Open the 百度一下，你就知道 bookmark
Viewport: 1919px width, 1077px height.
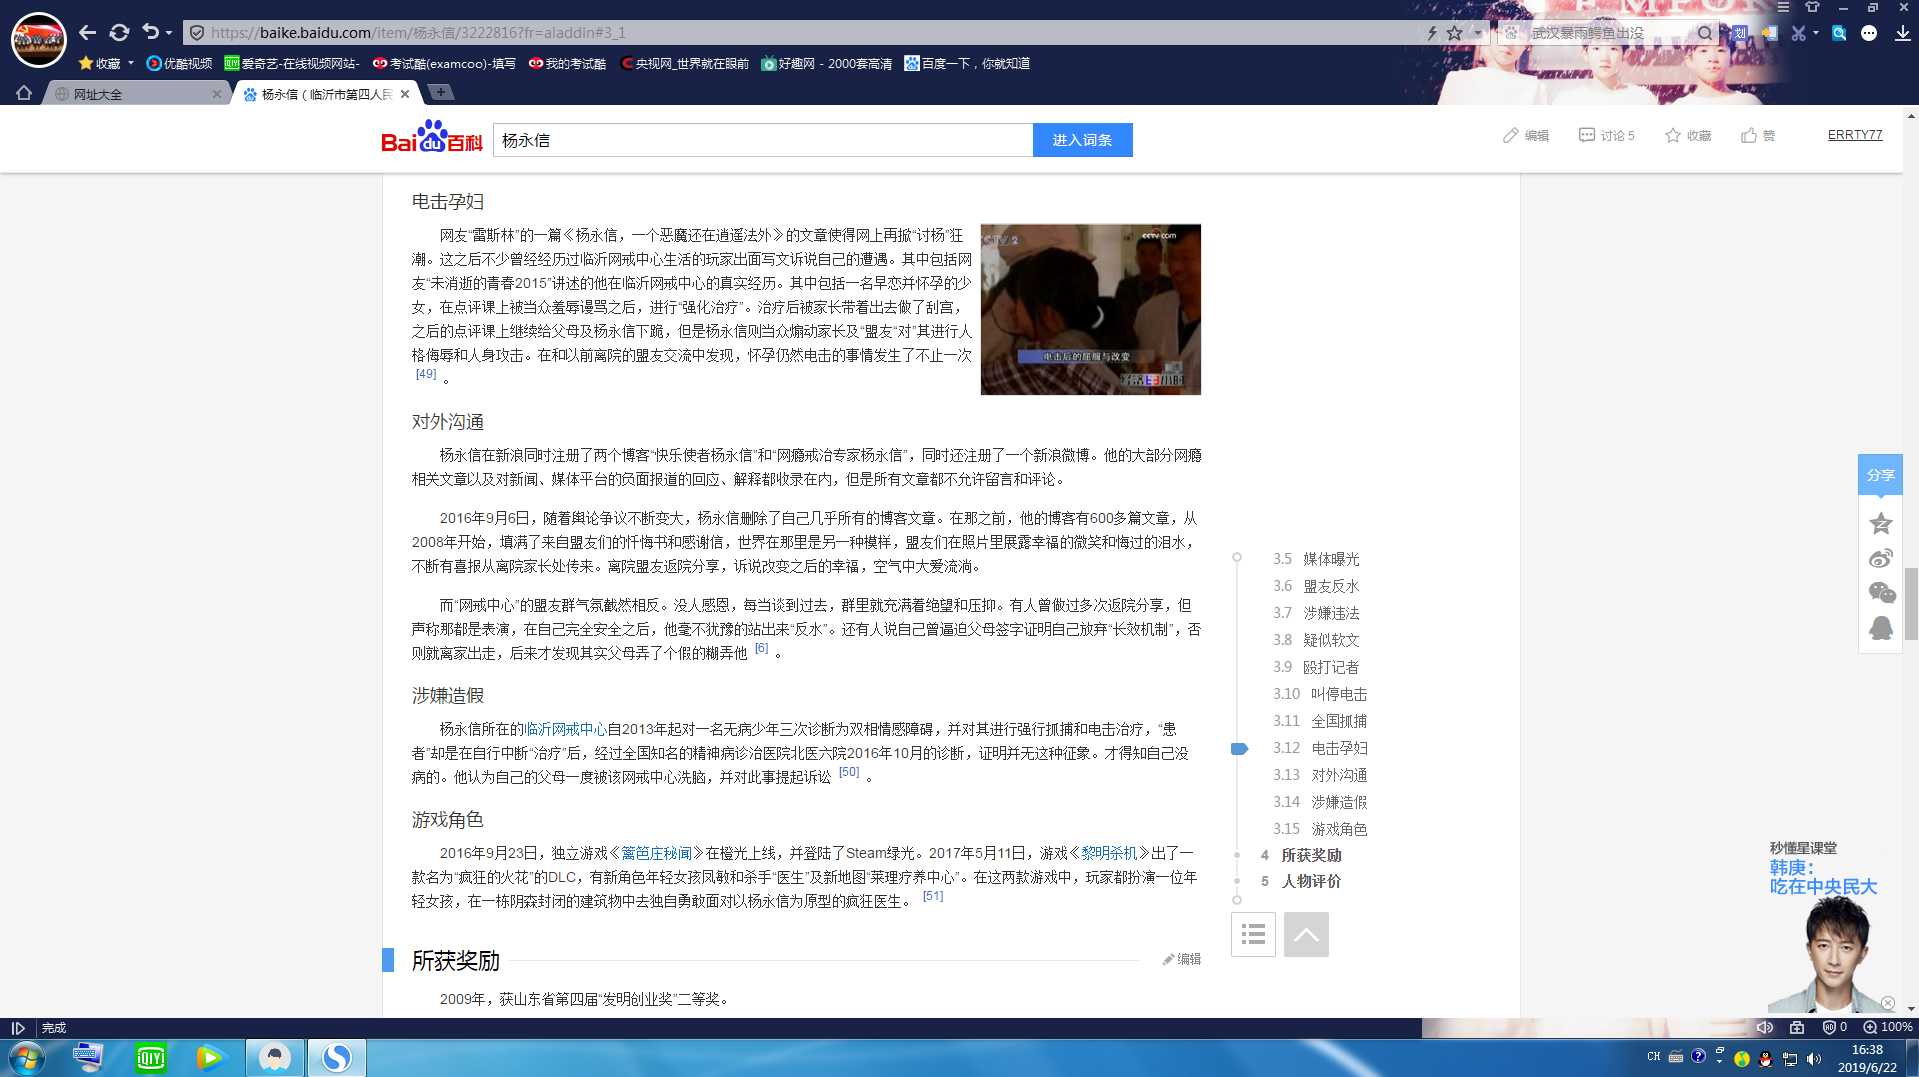pos(967,63)
